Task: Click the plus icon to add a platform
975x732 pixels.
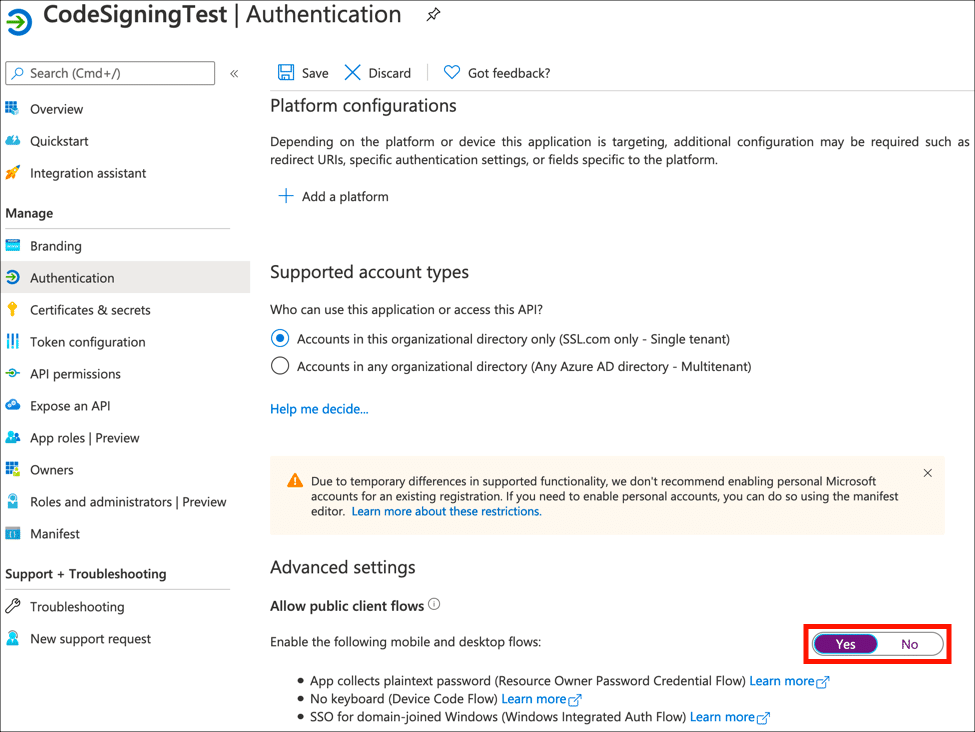Action: pyautogui.click(x=286, y=196)
